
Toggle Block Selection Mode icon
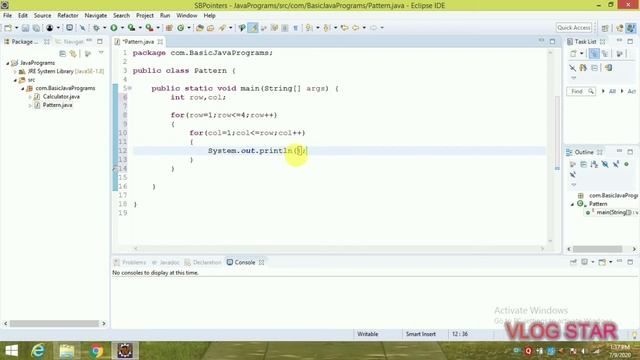(285, 28)
